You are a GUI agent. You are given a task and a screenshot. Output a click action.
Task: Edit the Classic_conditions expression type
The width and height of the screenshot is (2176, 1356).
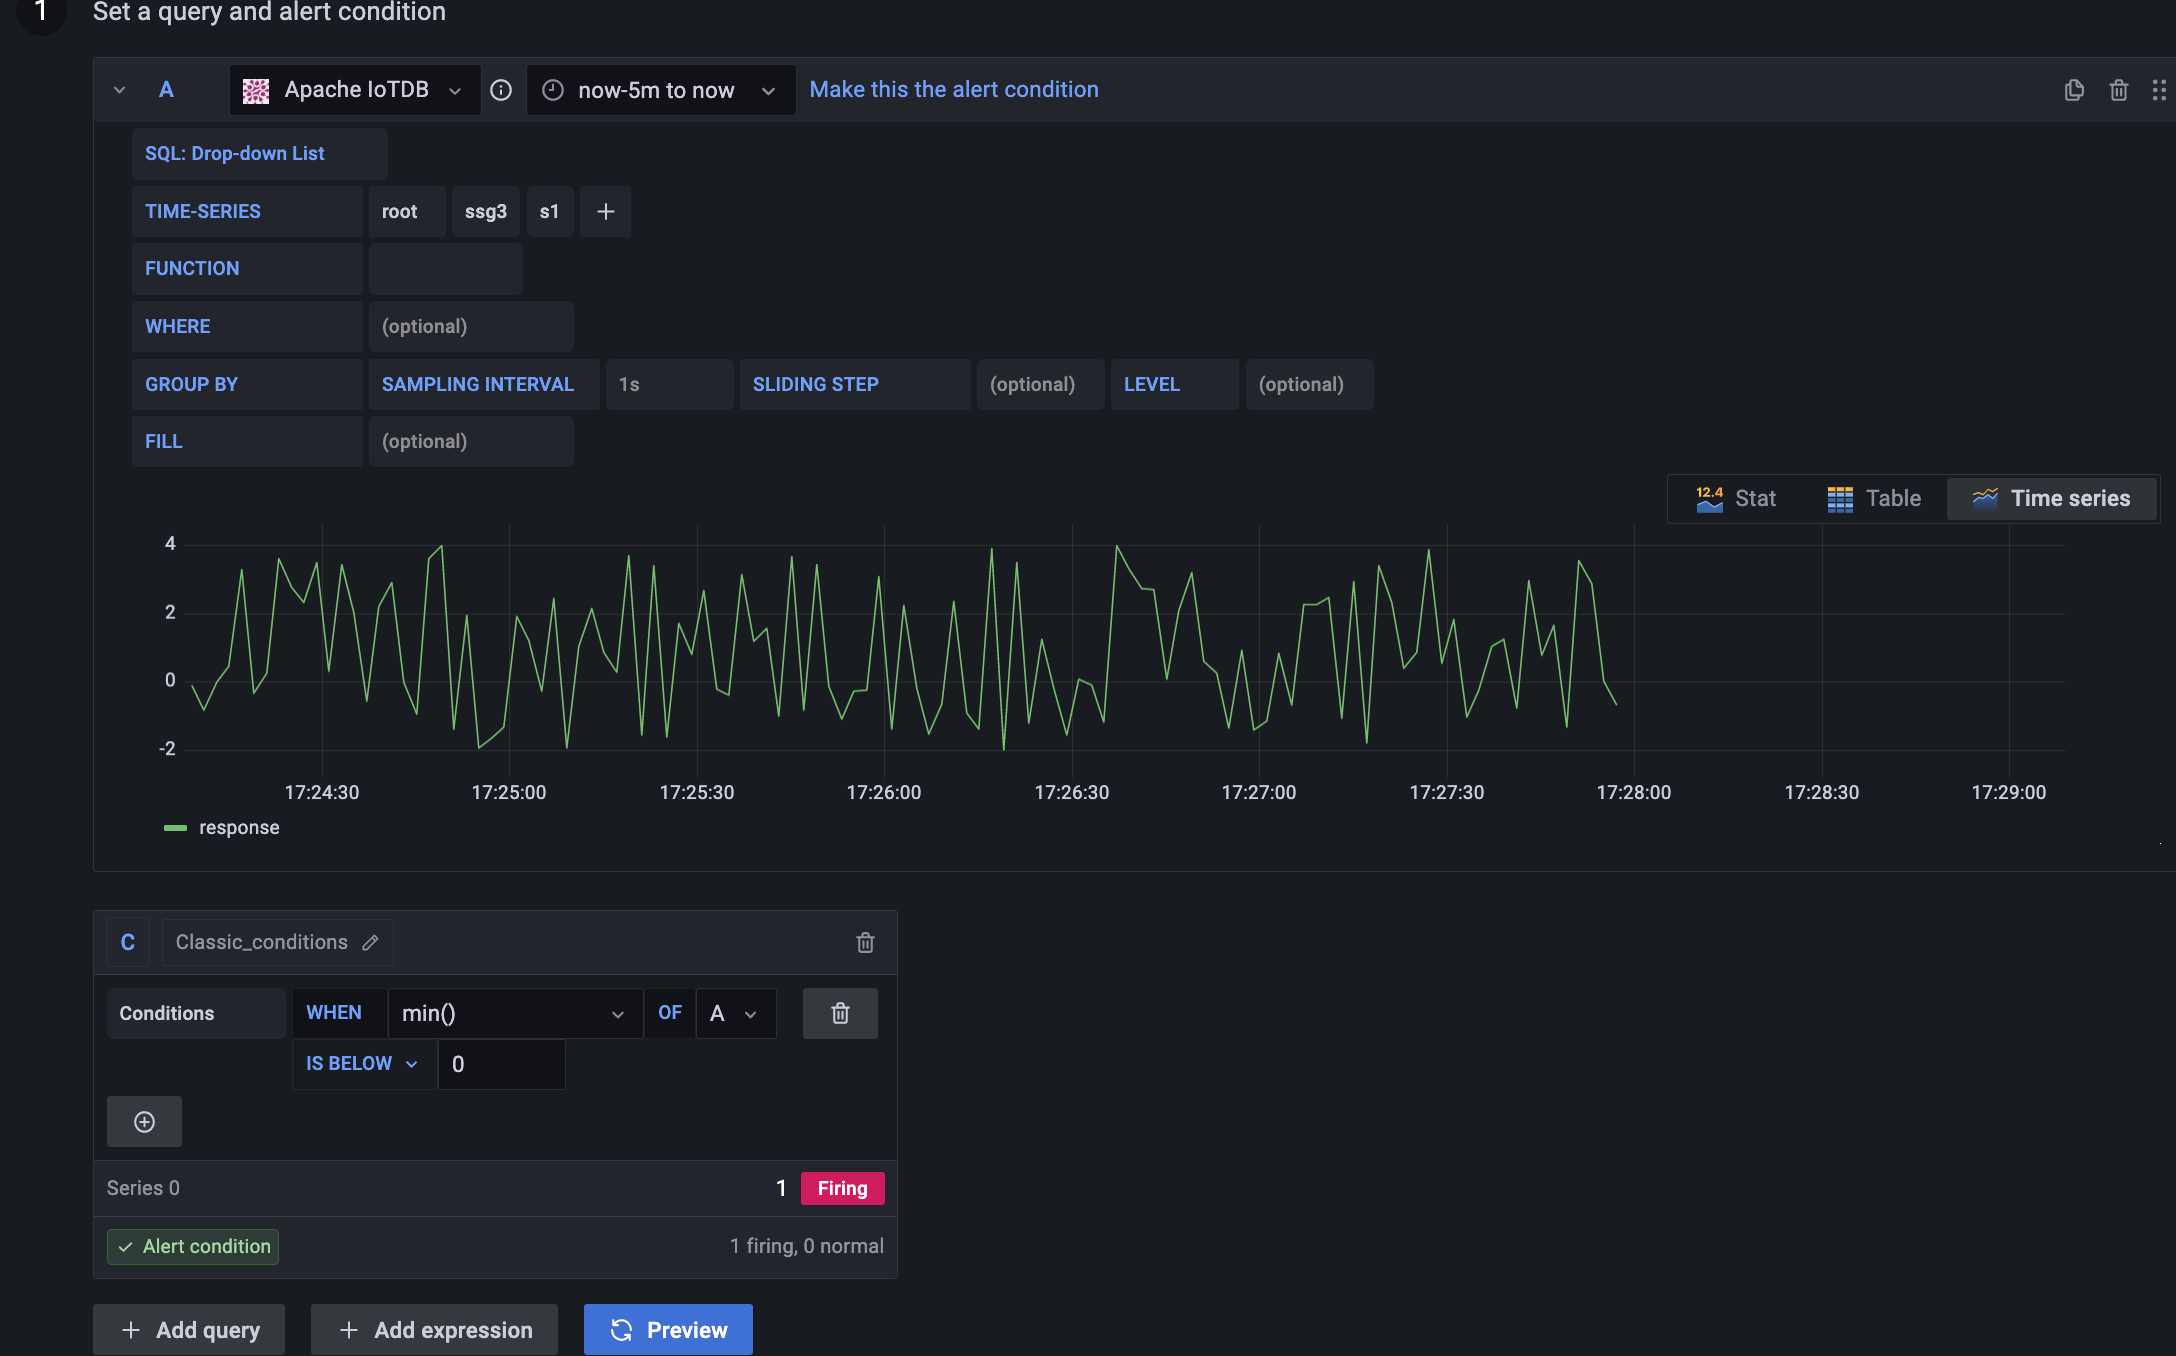click(370, 942)
